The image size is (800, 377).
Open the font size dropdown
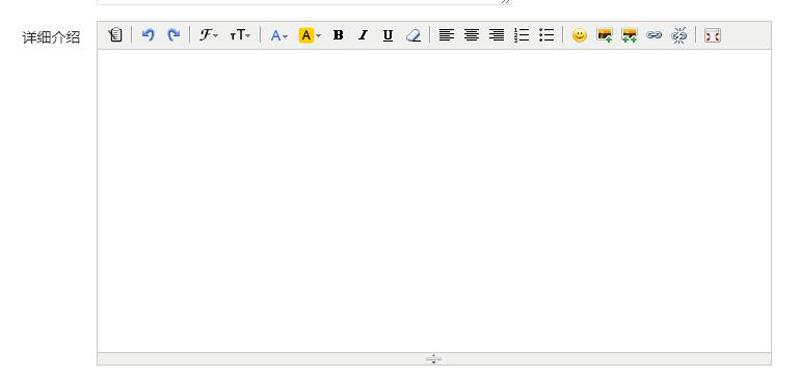click(x=240, y=35)
